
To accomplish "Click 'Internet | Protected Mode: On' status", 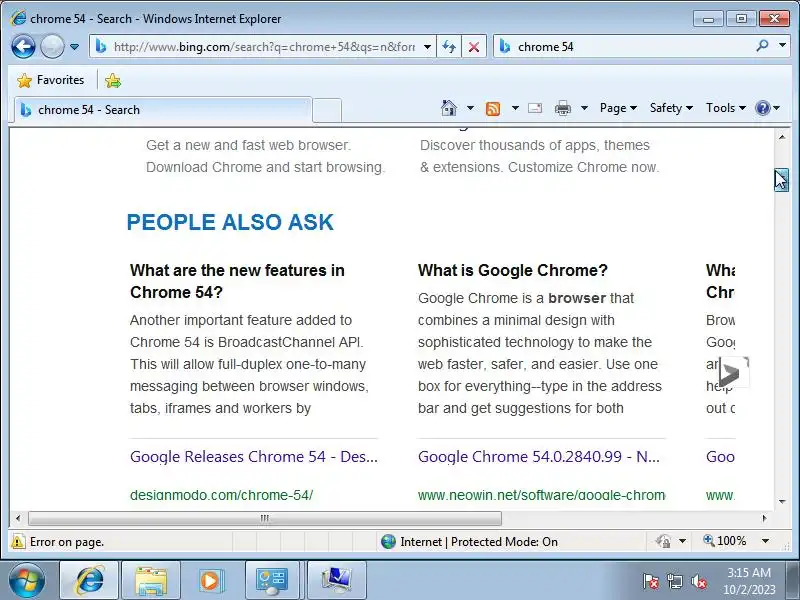I will 469,541.
